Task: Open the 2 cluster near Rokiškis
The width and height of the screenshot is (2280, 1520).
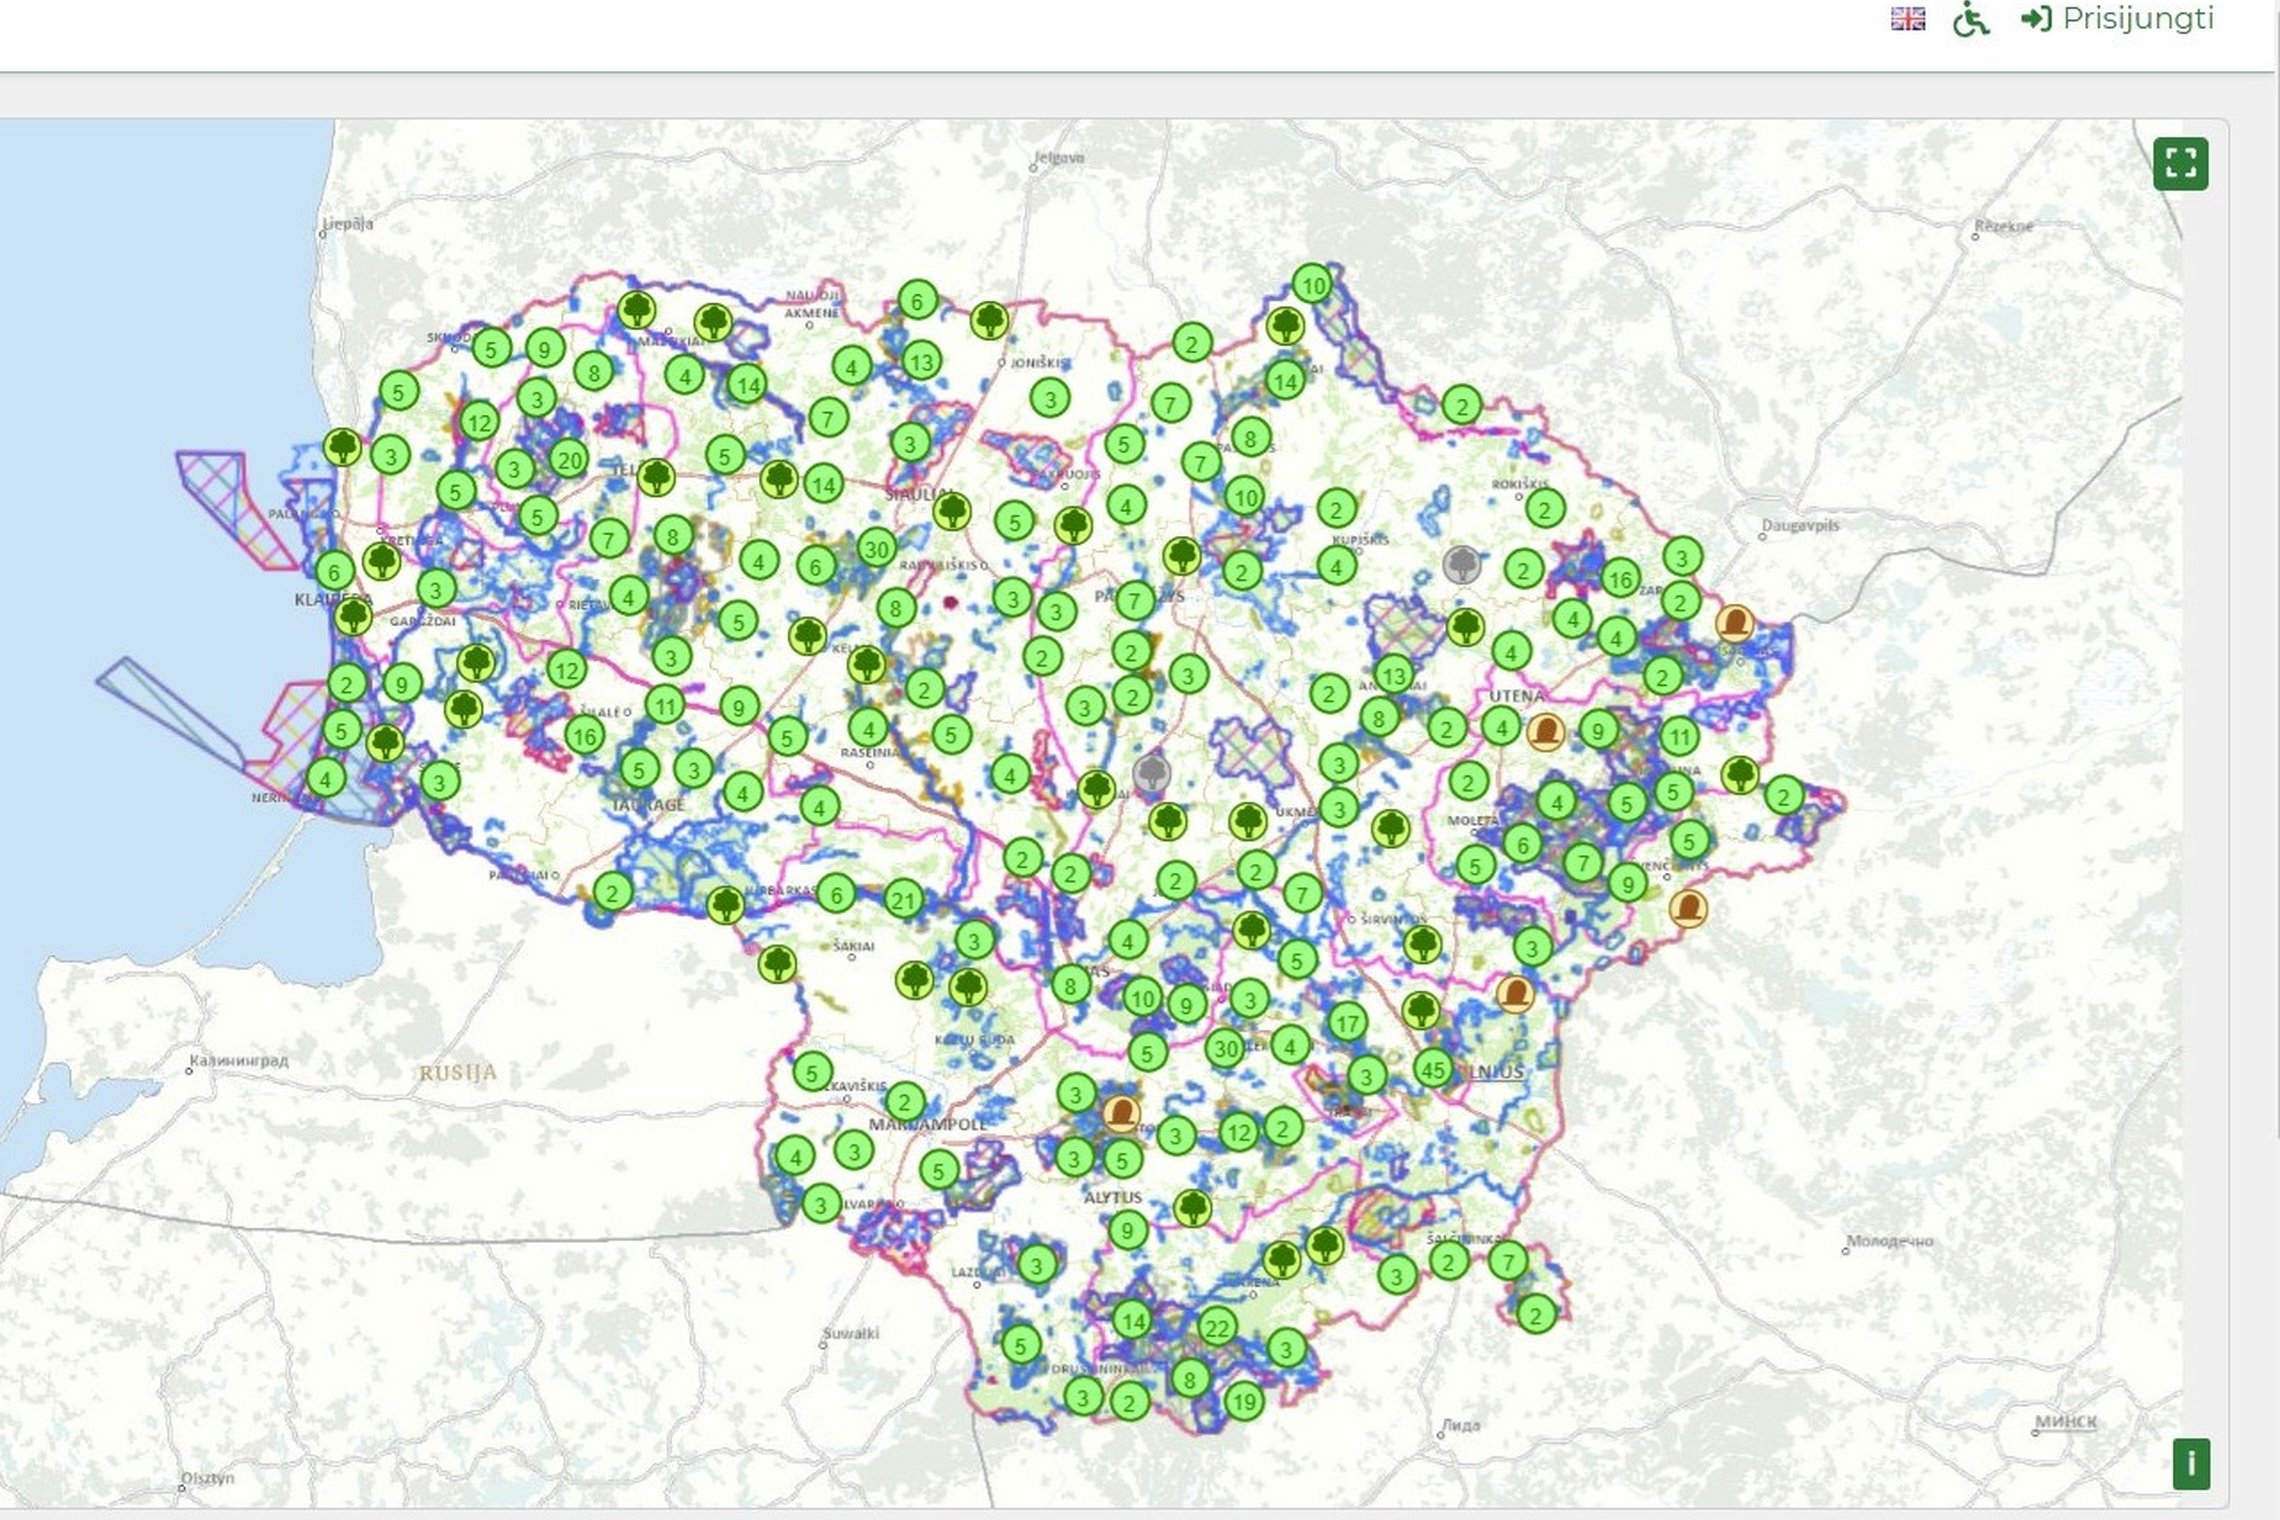Action: 1545,509
